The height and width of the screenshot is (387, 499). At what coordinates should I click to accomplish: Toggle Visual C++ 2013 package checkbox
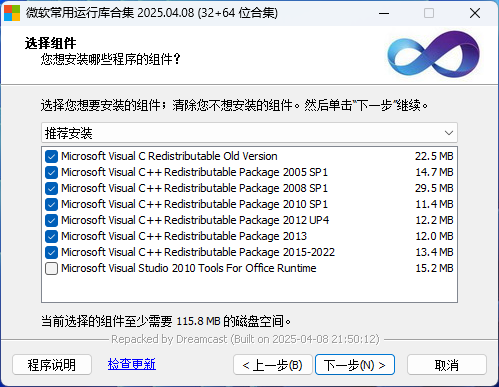(51, 236)
